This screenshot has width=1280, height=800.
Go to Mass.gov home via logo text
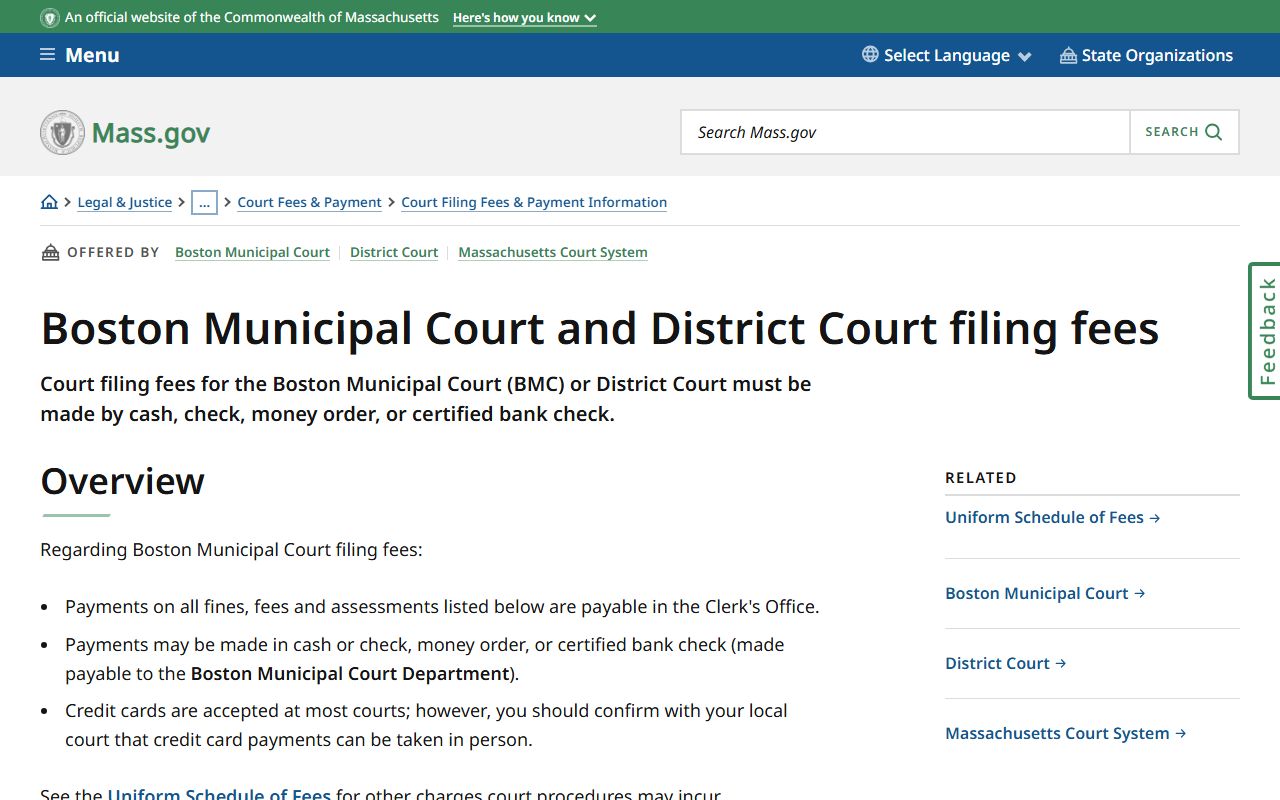click(151, 133)
